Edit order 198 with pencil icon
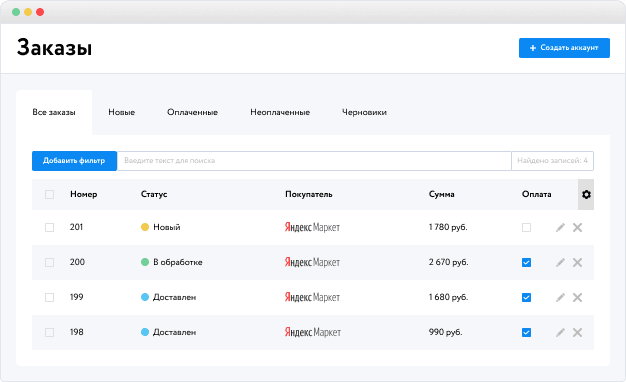Image resolution: width=626 pixels, height=382 pixels. tap(561, 332)
